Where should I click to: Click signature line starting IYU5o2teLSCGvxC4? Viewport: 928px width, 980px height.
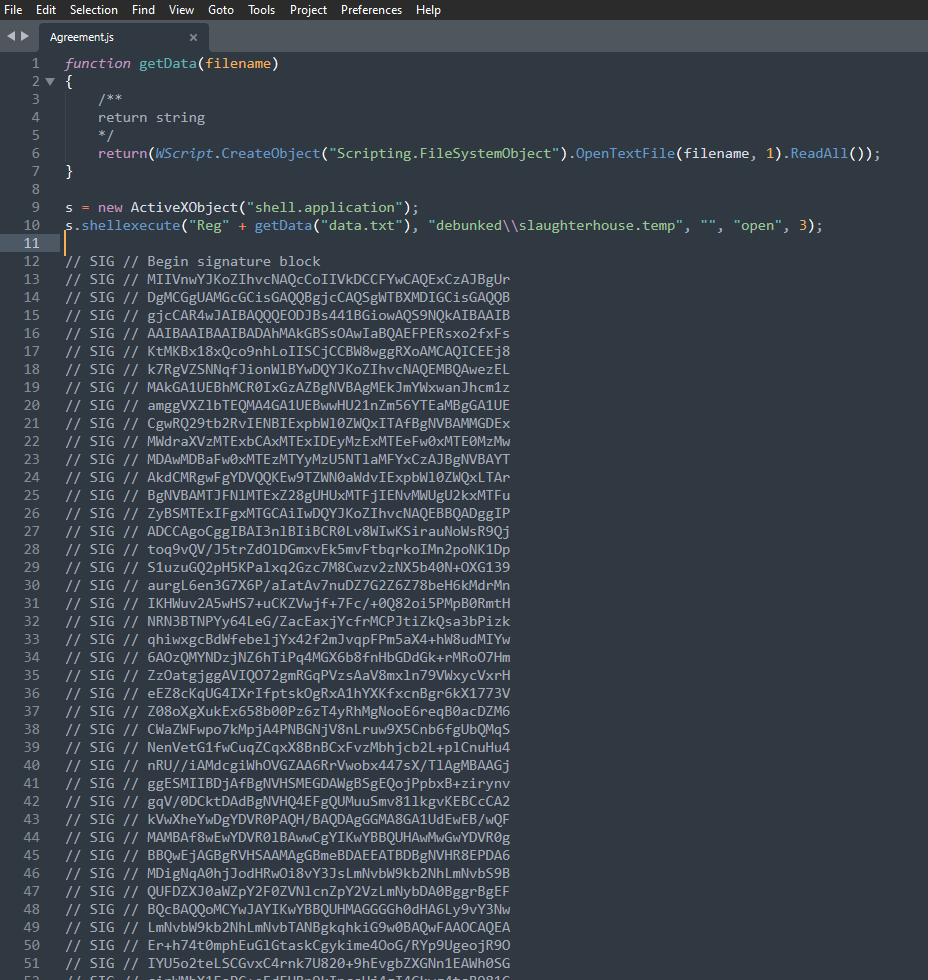pyautogui.click(x=328, y=963)
